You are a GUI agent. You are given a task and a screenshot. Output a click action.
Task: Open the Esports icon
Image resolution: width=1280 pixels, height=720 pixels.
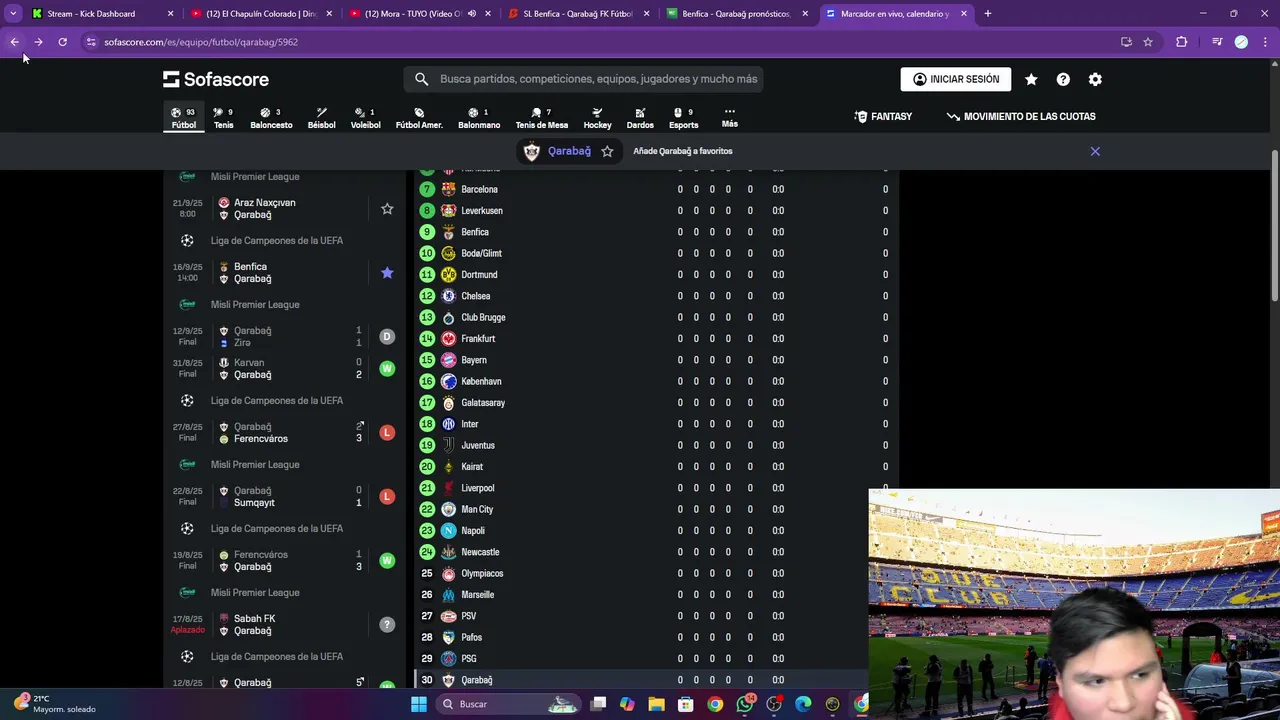[x=683, y=118]
